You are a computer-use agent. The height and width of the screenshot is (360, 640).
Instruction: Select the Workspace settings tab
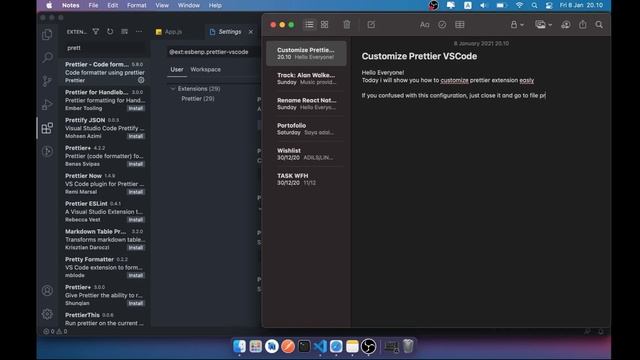(x=205, y=69)
